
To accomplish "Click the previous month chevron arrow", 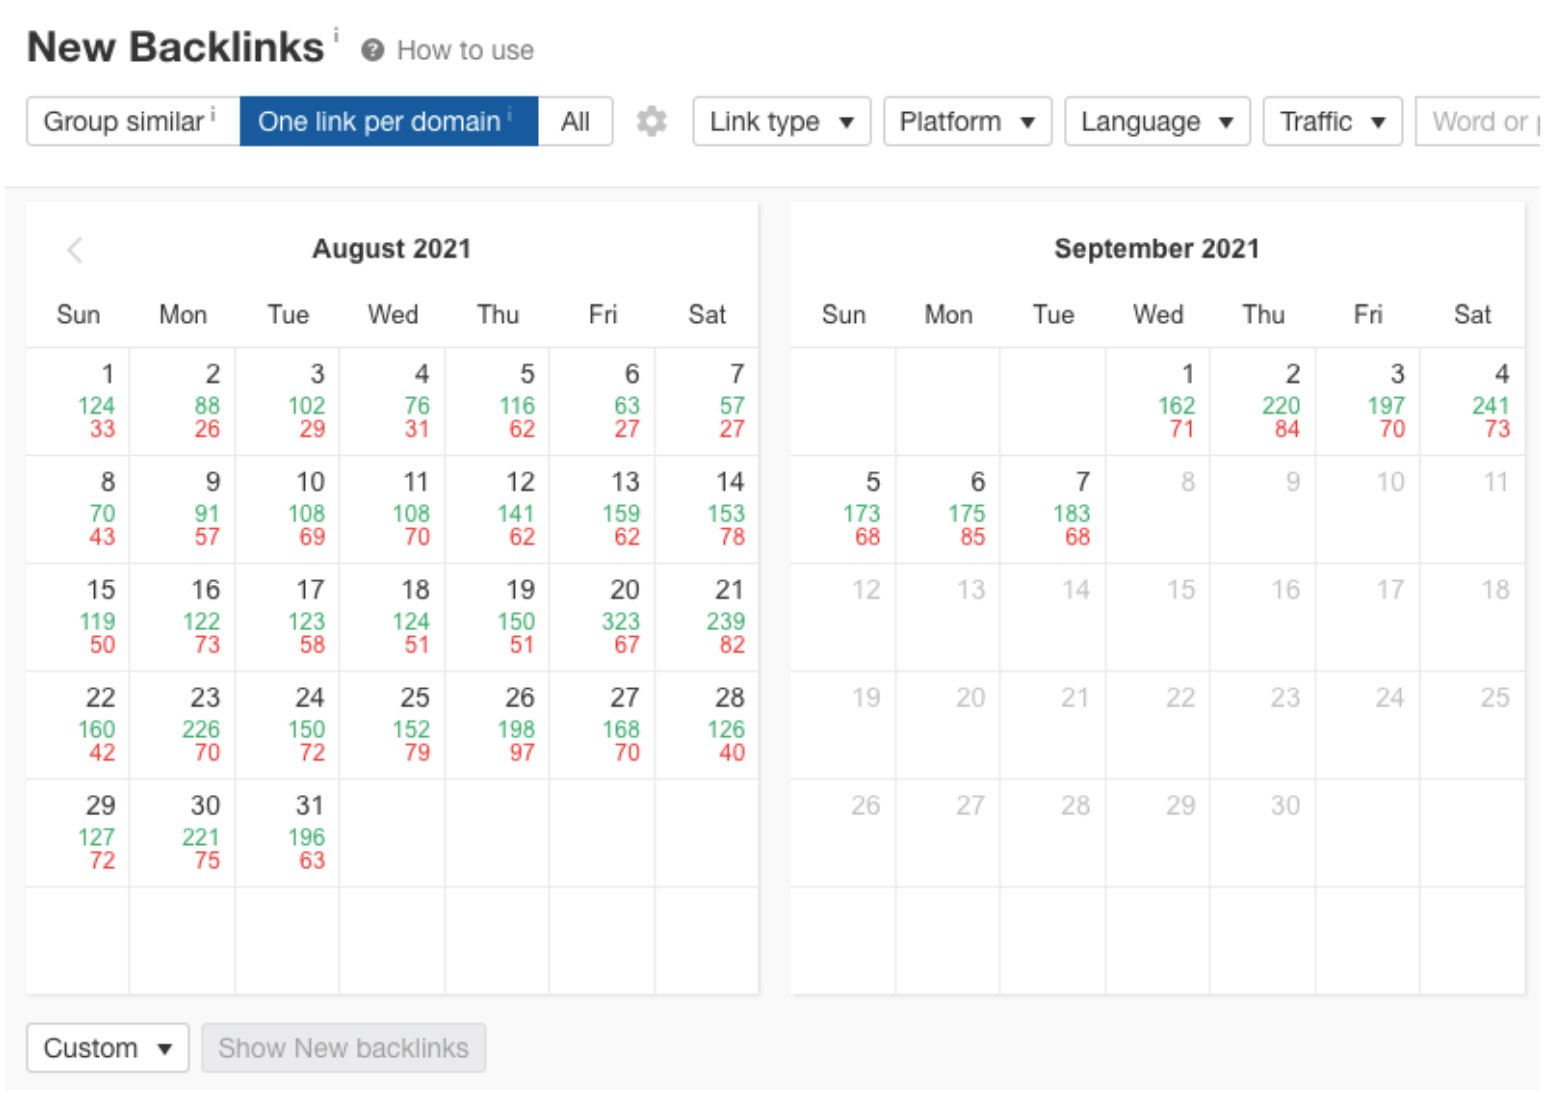I will coord(75,250).
